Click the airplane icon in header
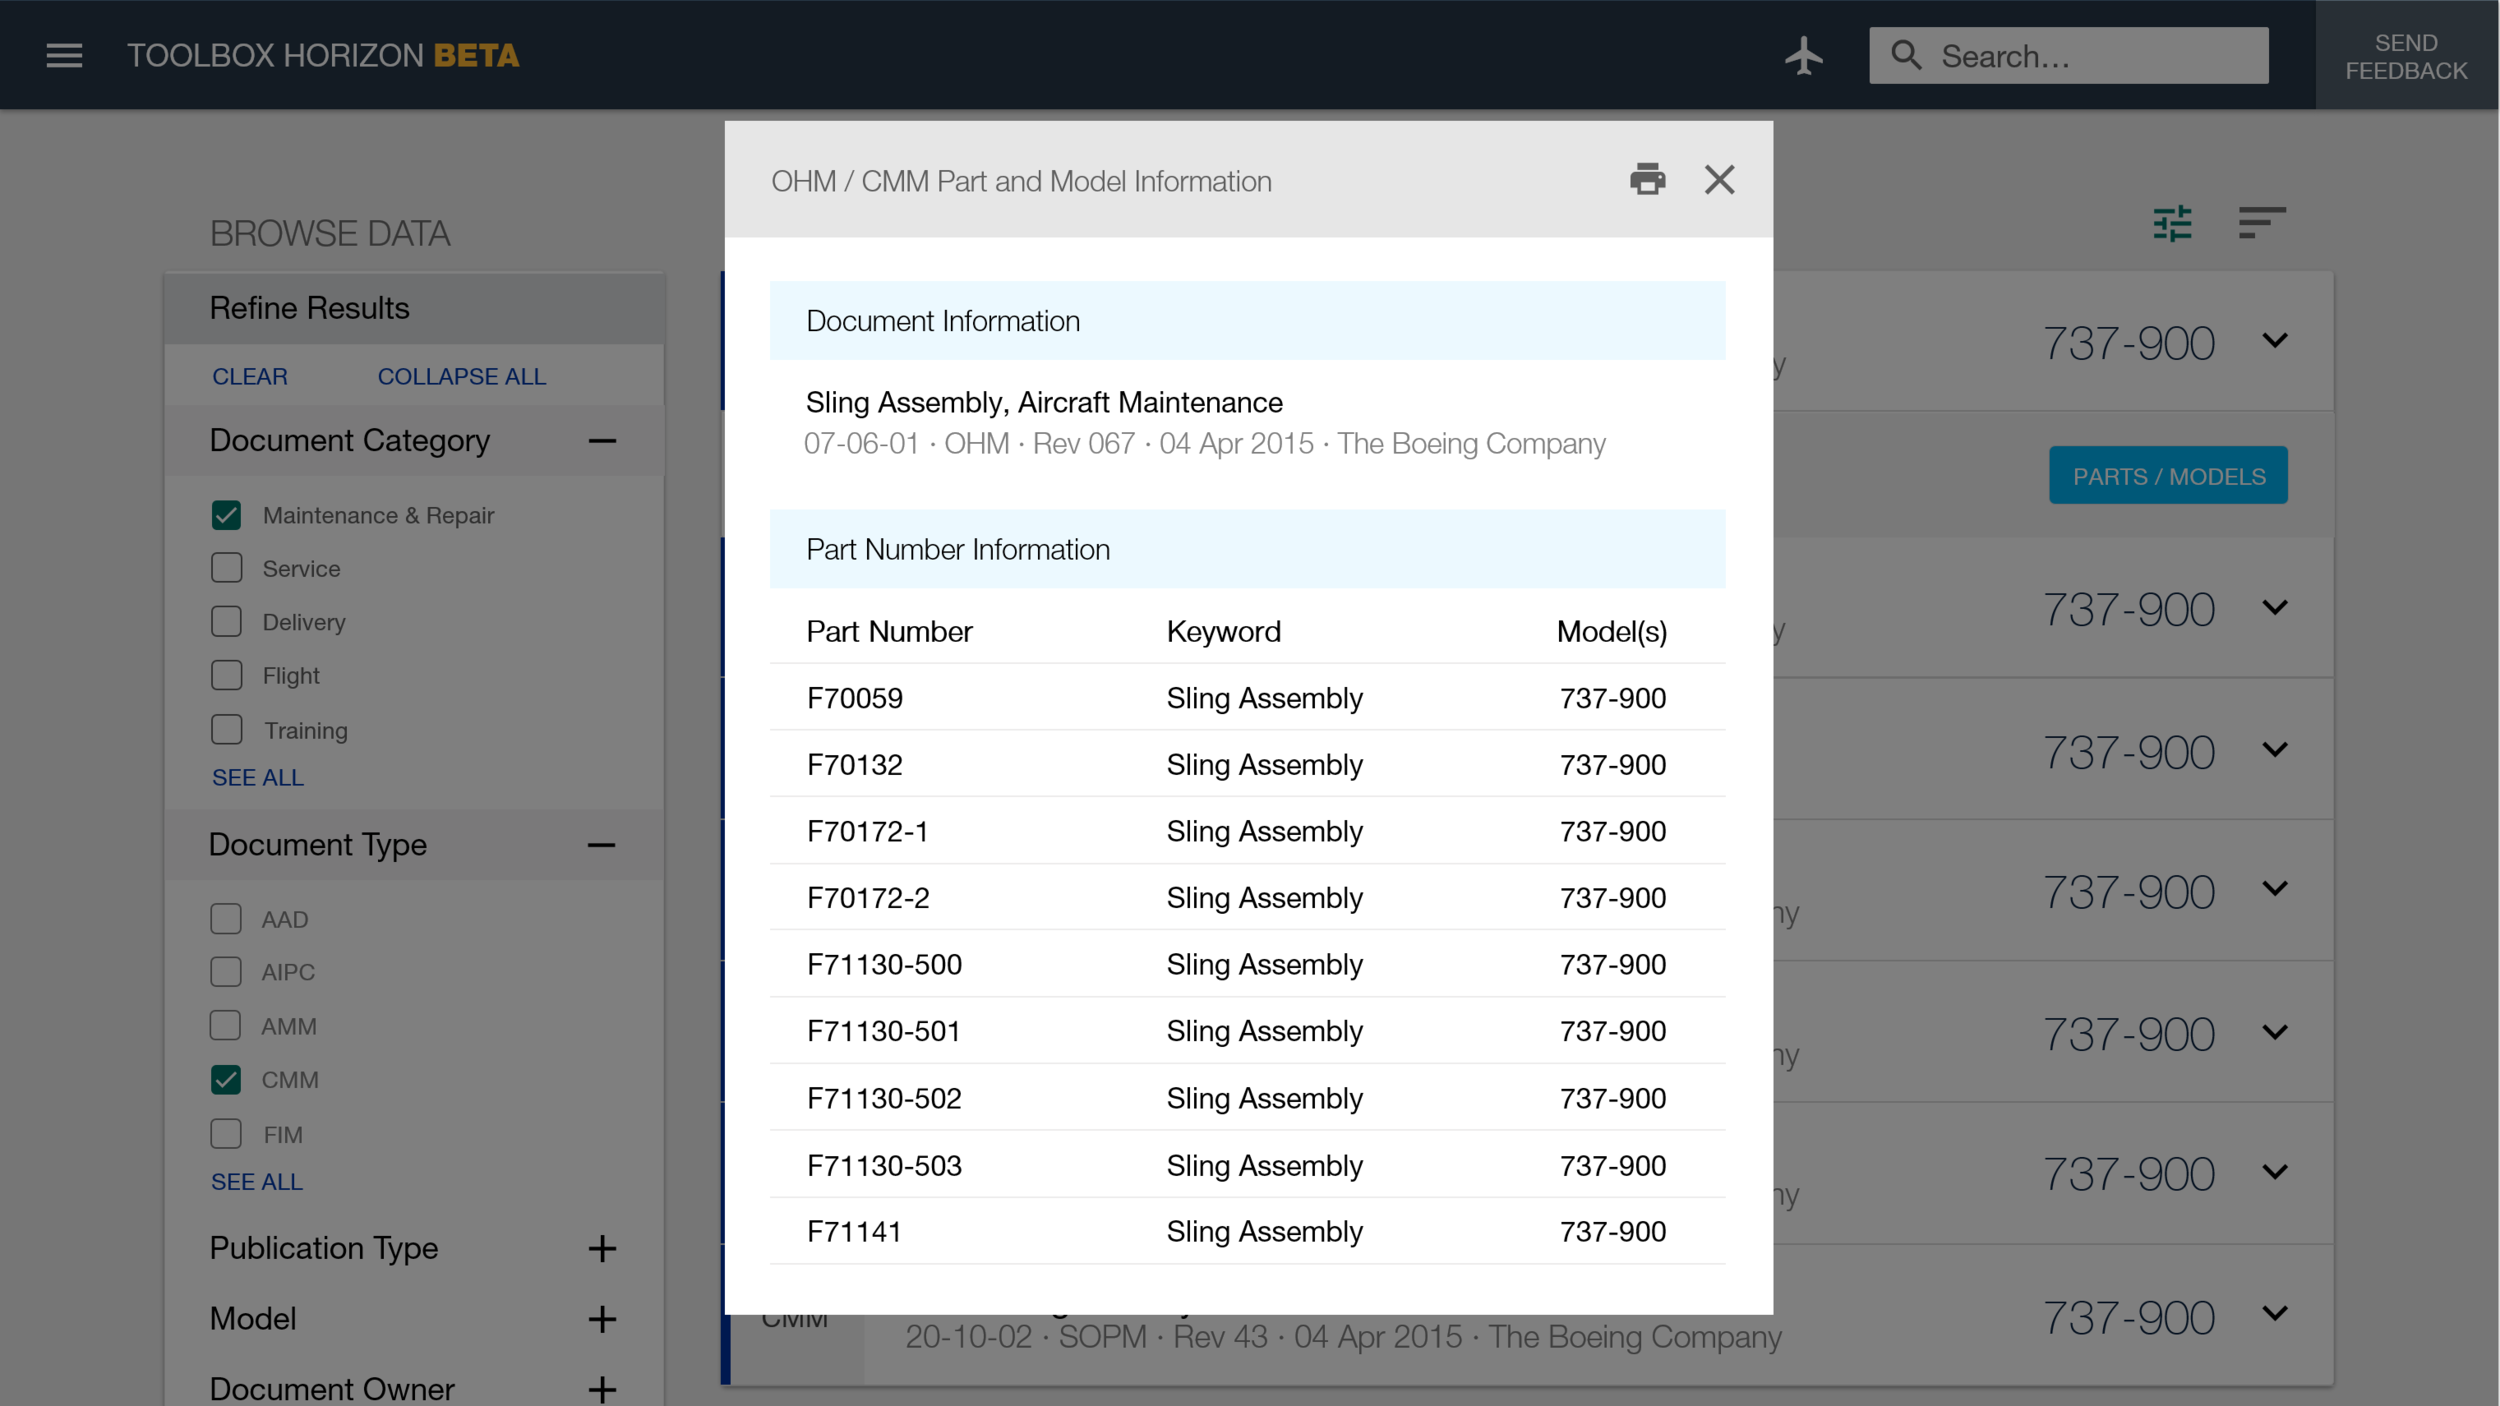This screenshot has height=1406, width=2500. (1804, 55)
